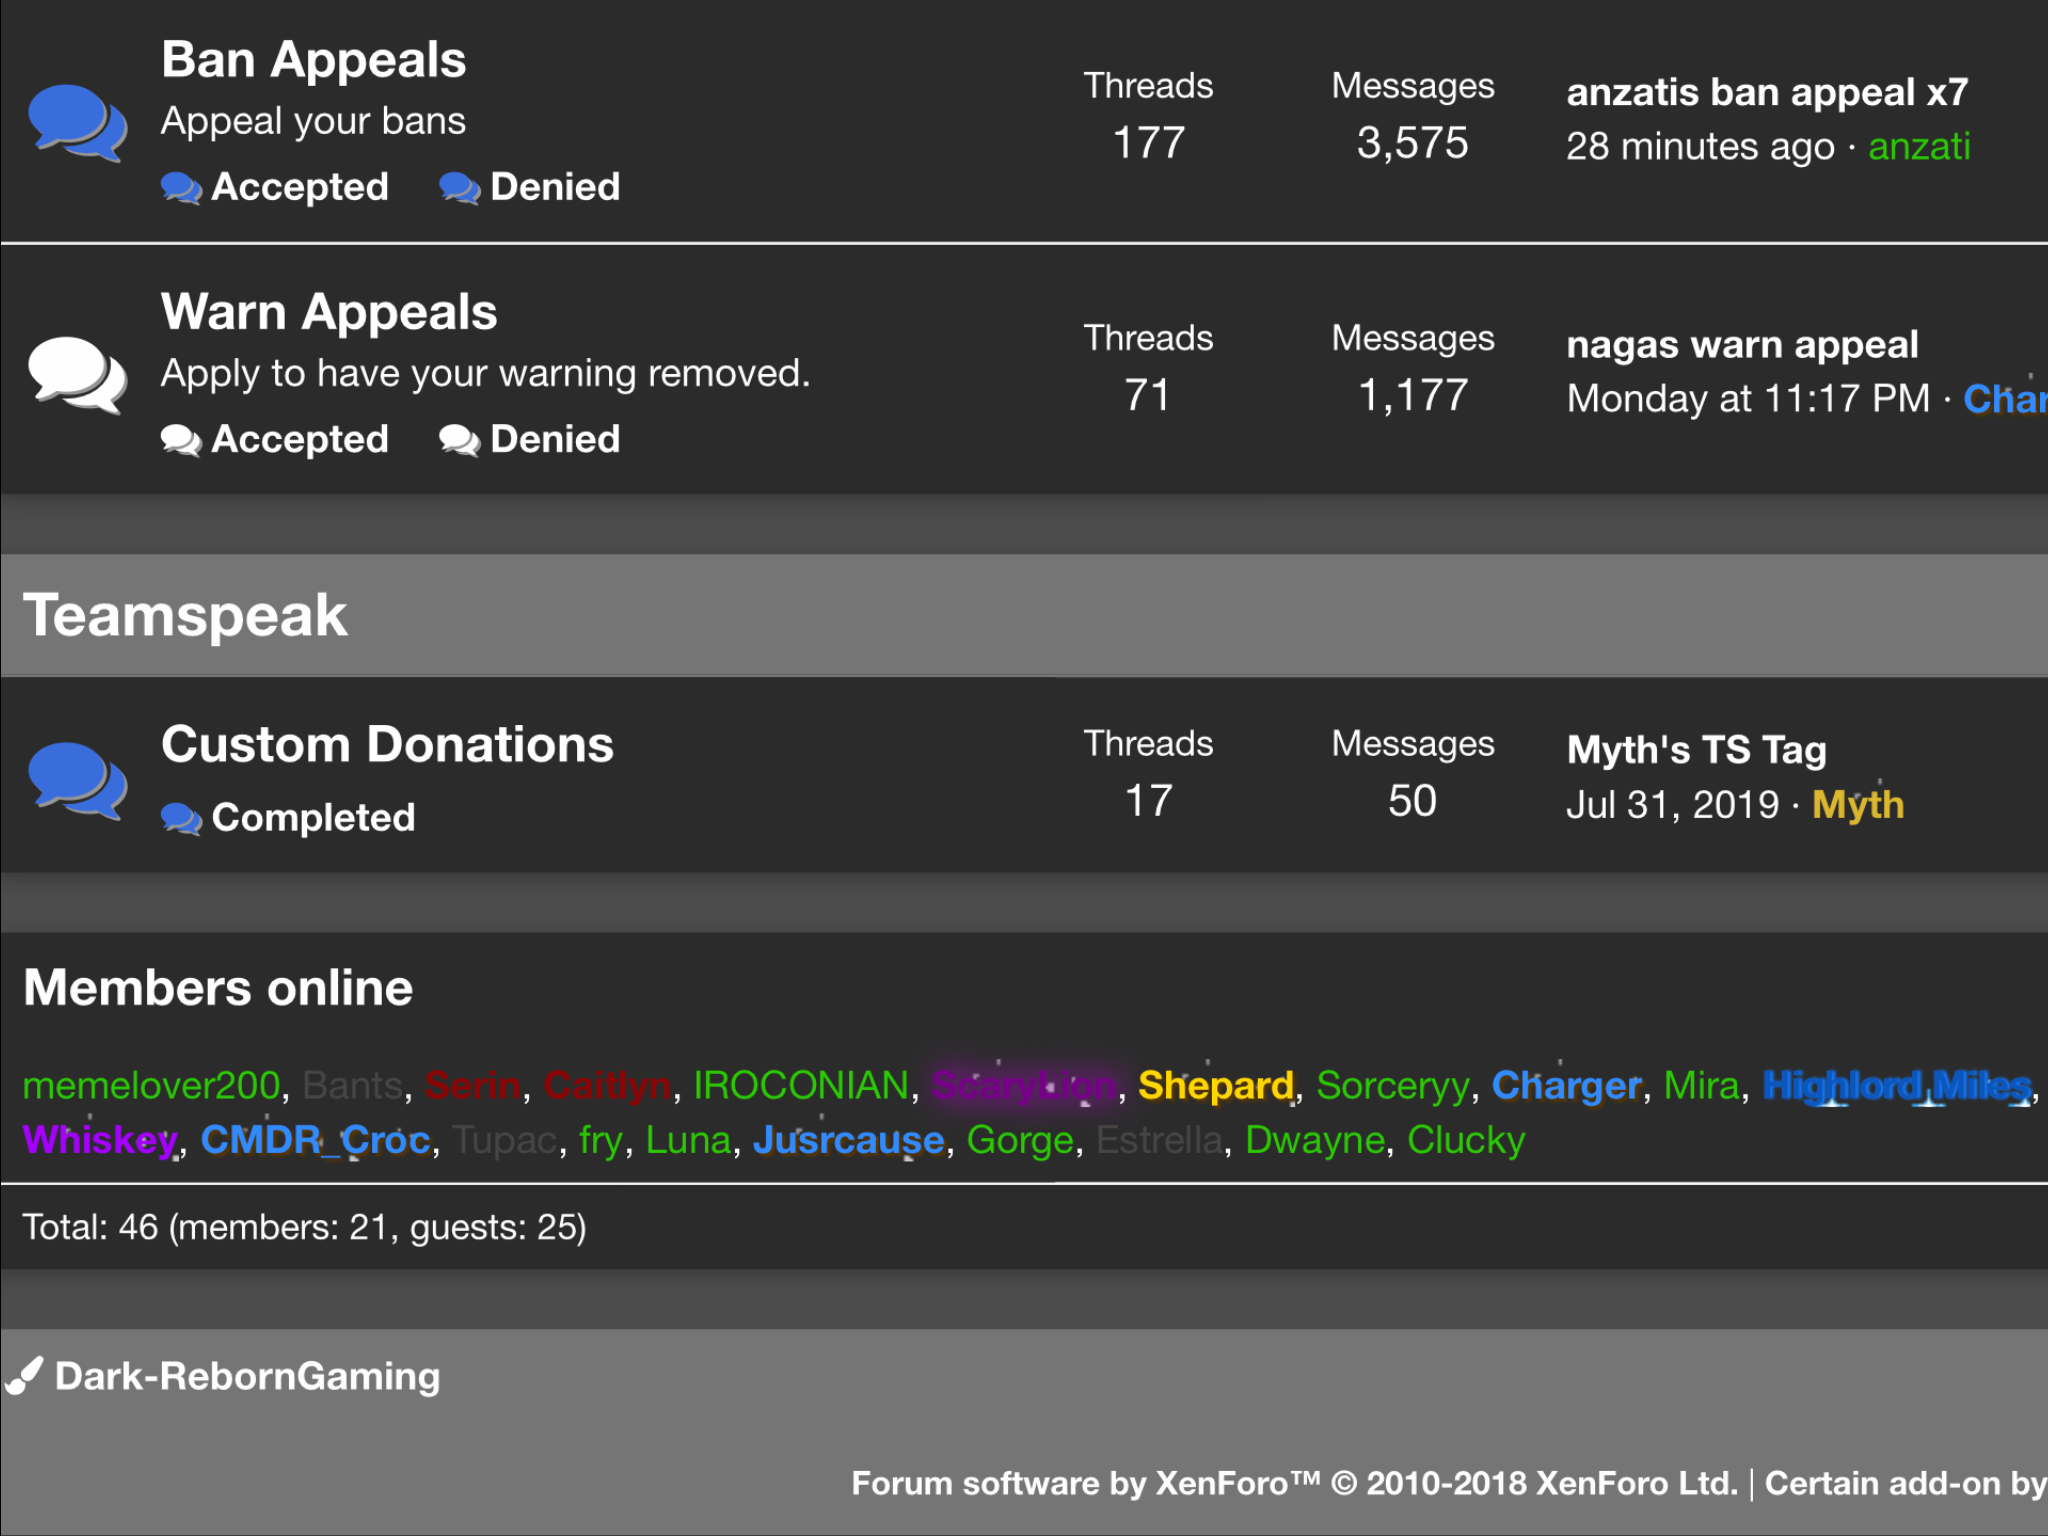Screen dimensions: 2048x1536
Task: Open the Ban Appeals forum title
Action: [x=314, y=60]
